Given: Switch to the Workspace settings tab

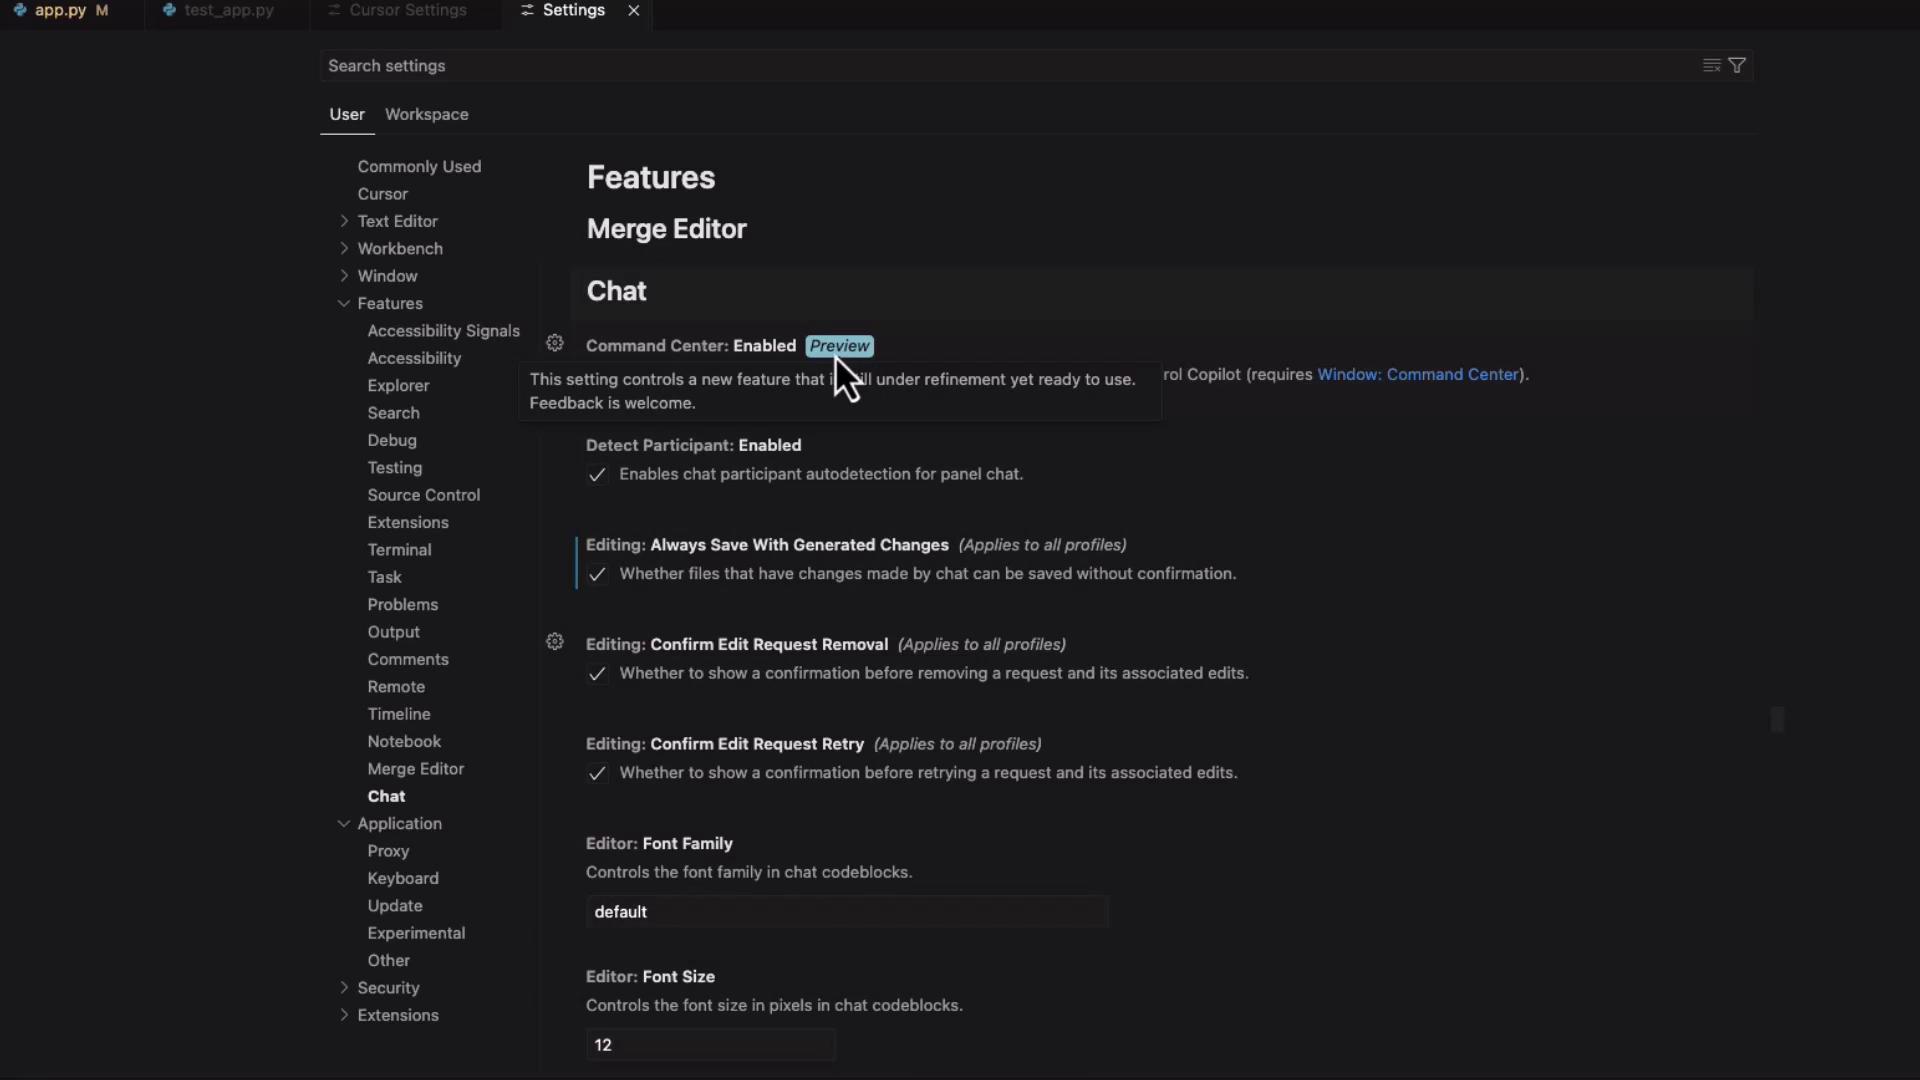Looking at the screenshot, I should [x=426, y=114].
